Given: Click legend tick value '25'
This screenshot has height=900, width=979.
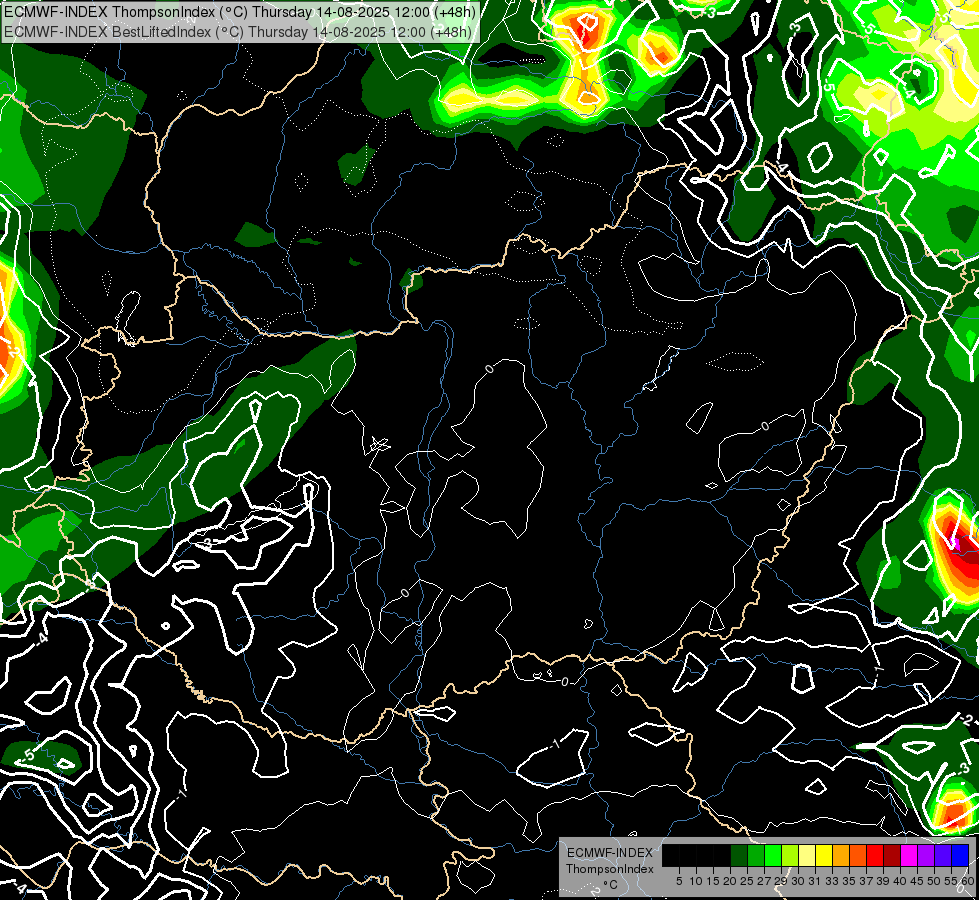Looking at the screenshot, I should pos(747,881).
